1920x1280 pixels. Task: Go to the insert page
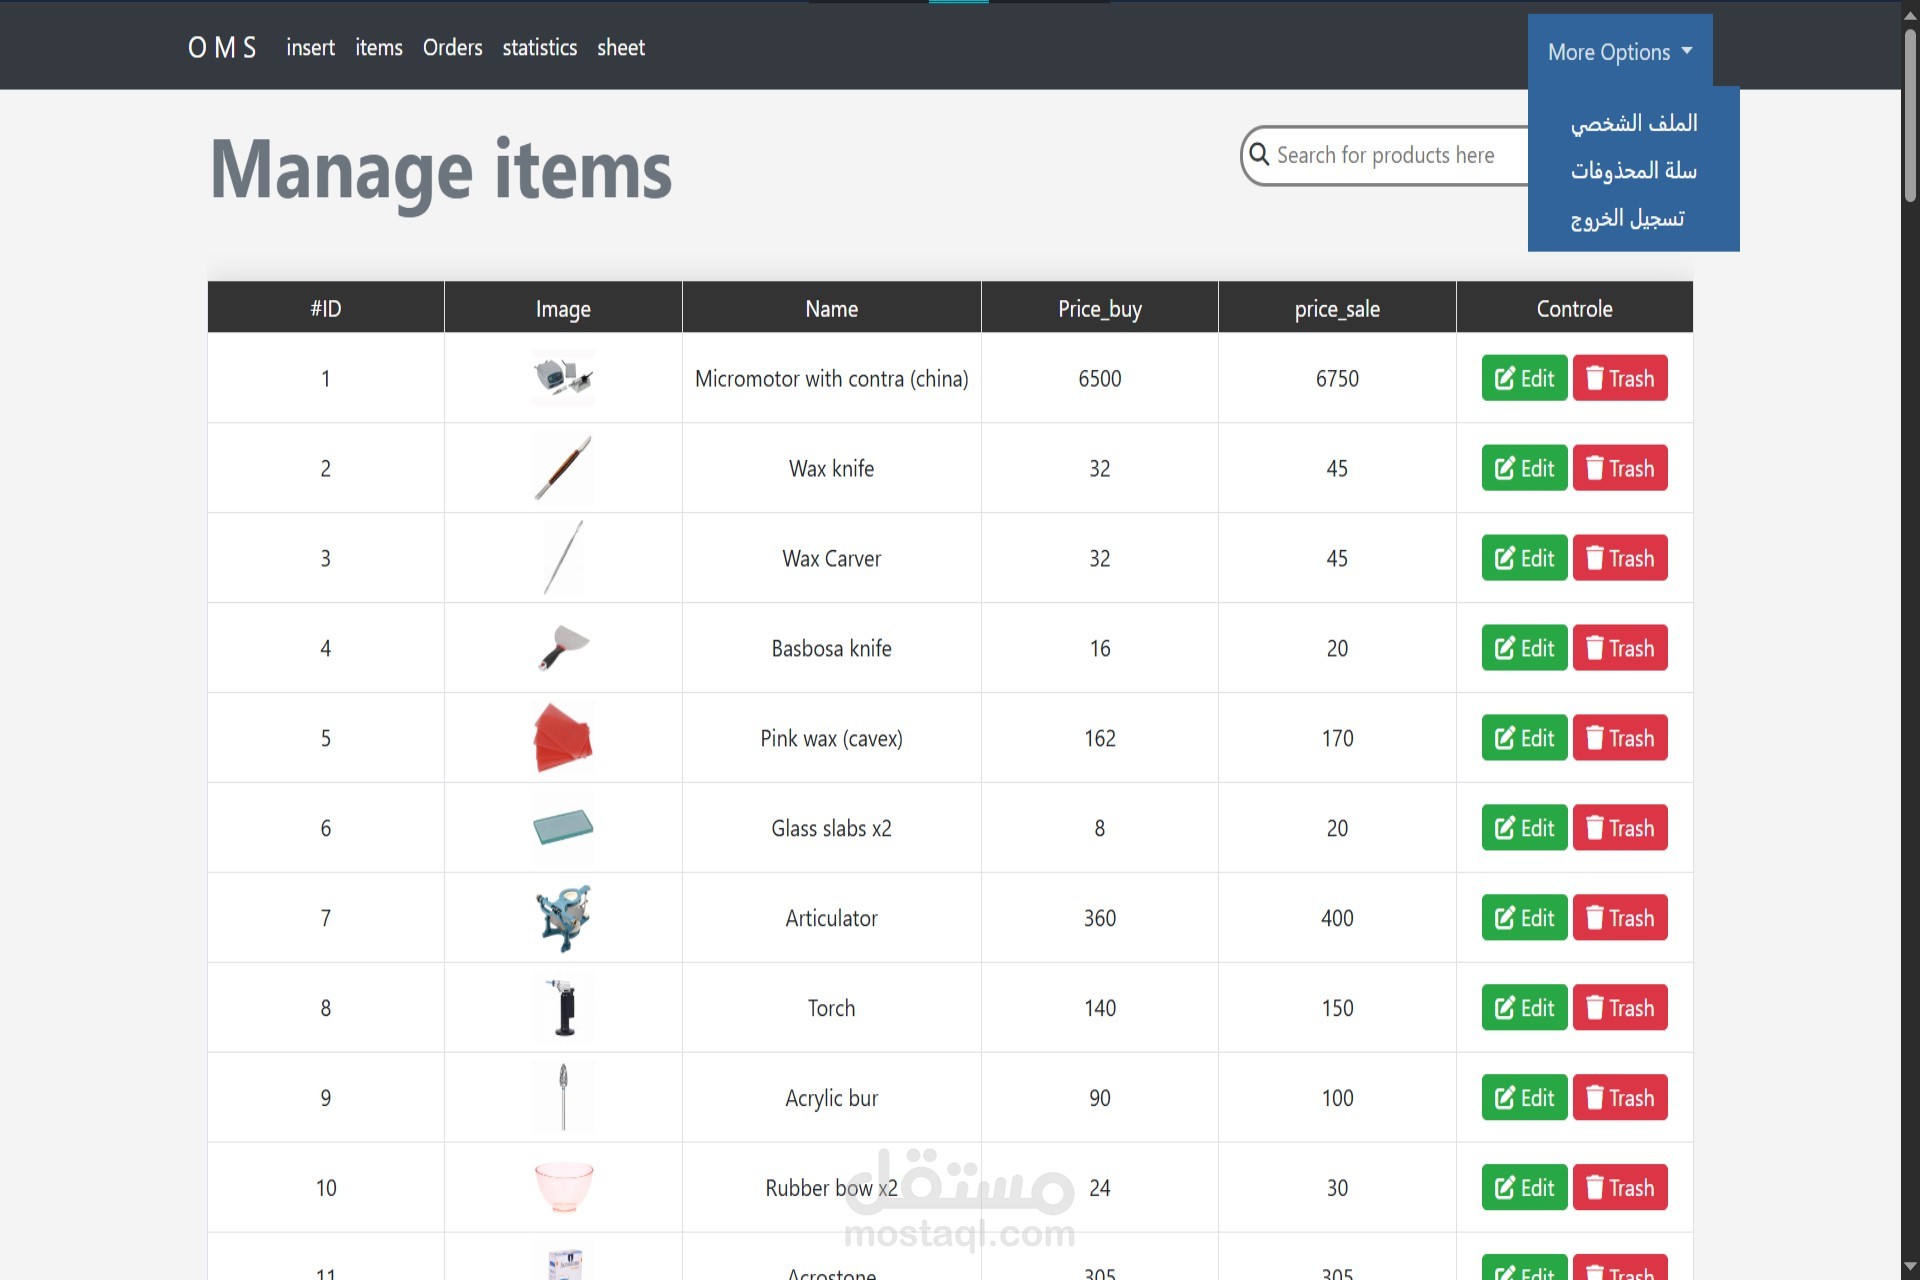click(311, 47)
